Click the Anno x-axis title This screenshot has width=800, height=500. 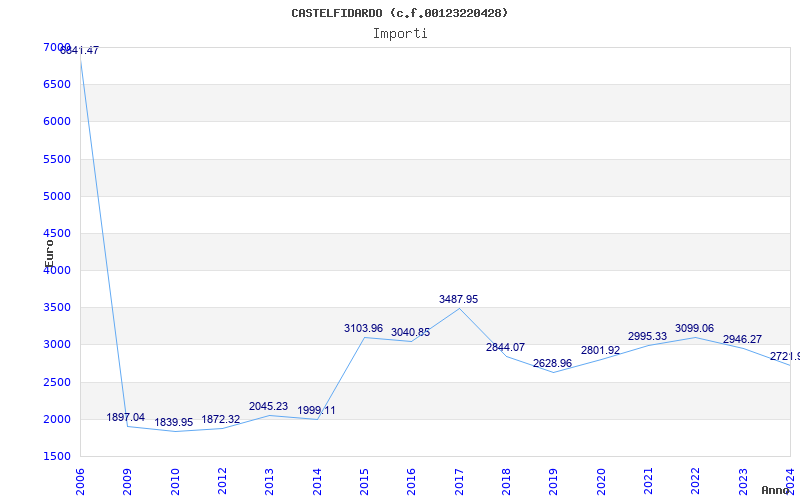coord(776,490)
